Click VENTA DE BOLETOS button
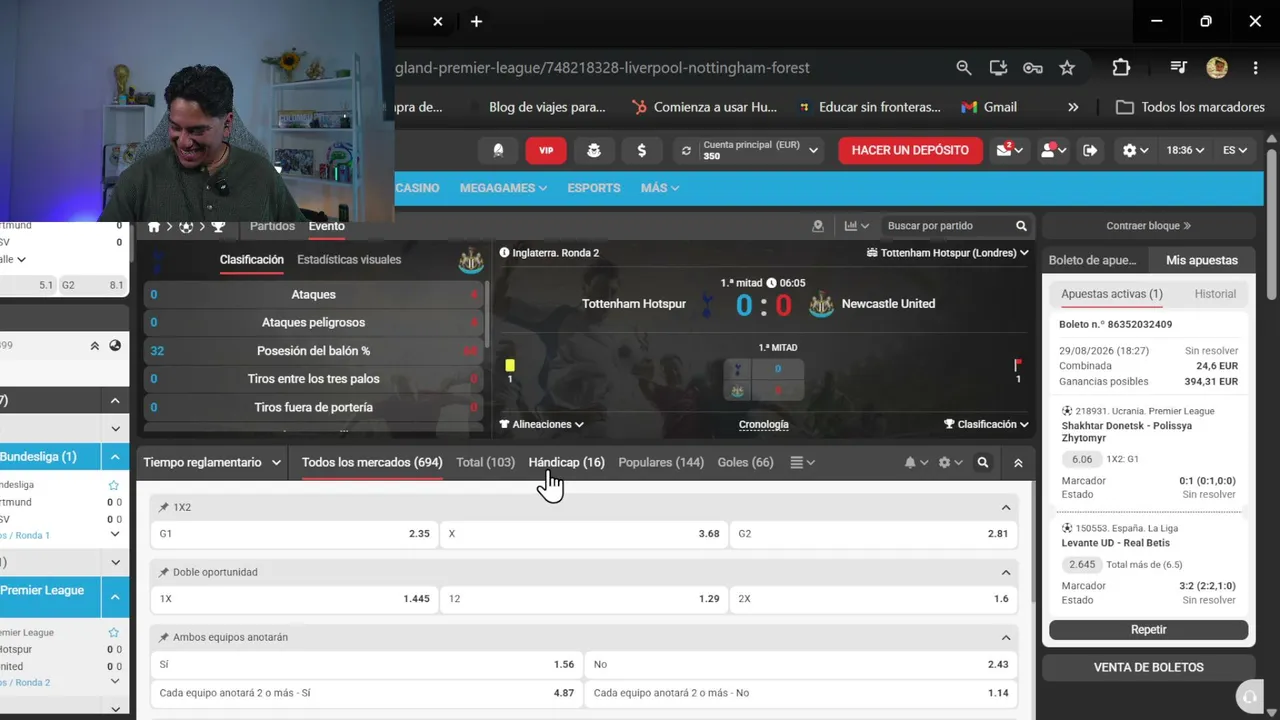 pos(1149,668)
